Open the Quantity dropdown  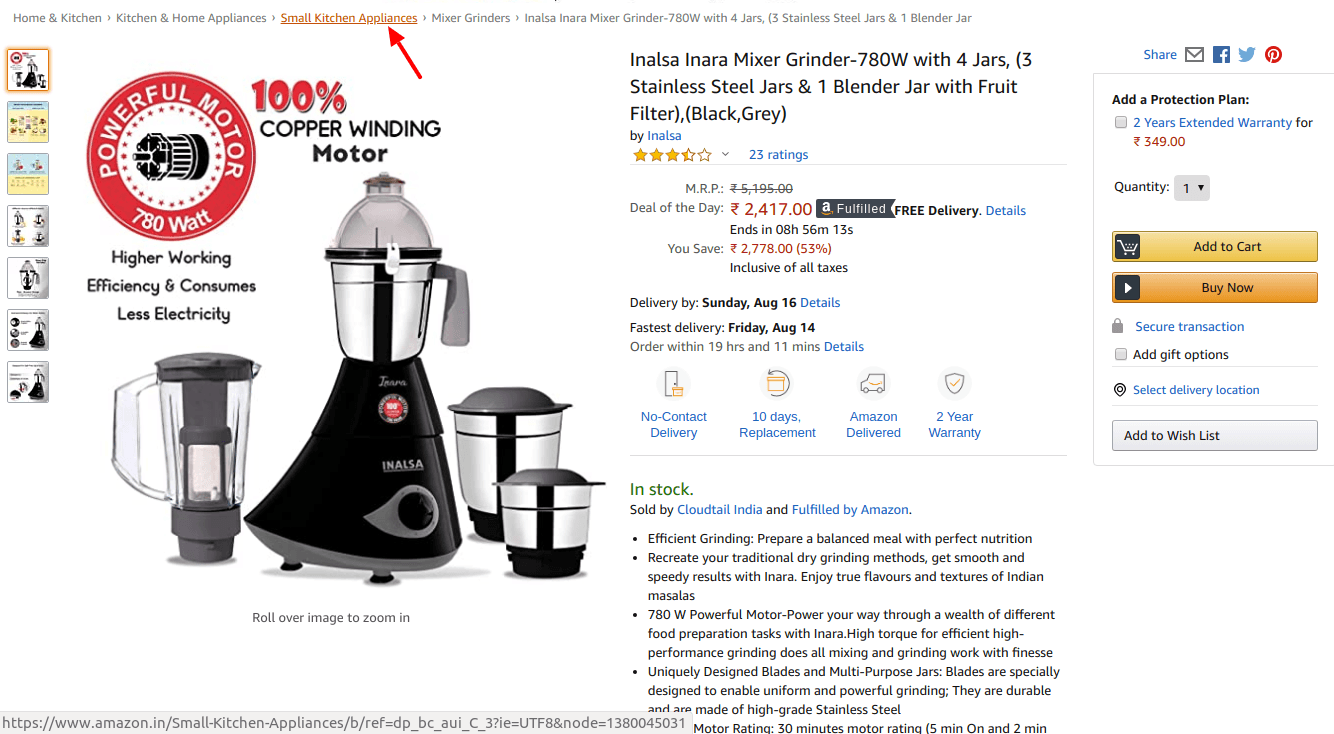[x=1192, y=188]
